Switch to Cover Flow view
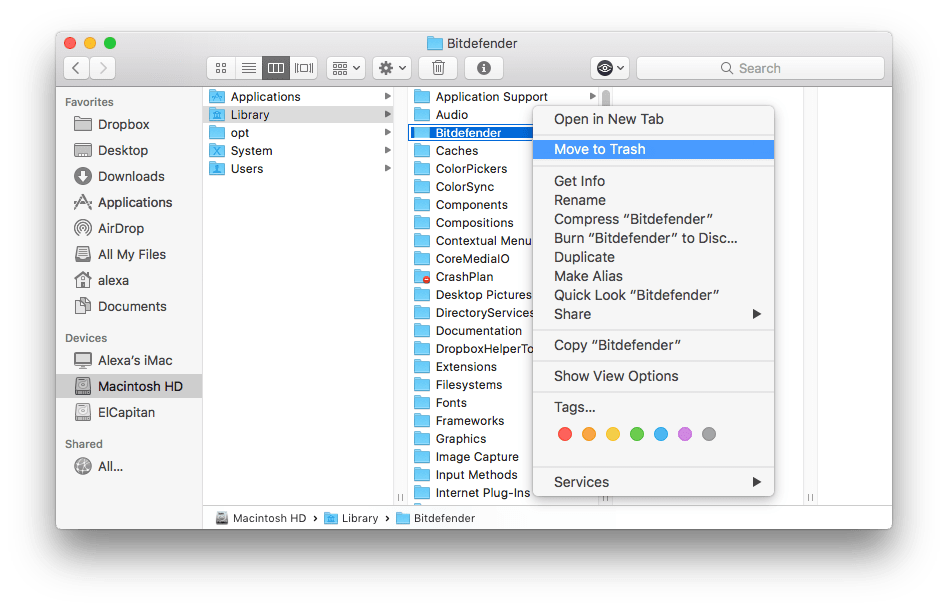 [x=304, y=67]
